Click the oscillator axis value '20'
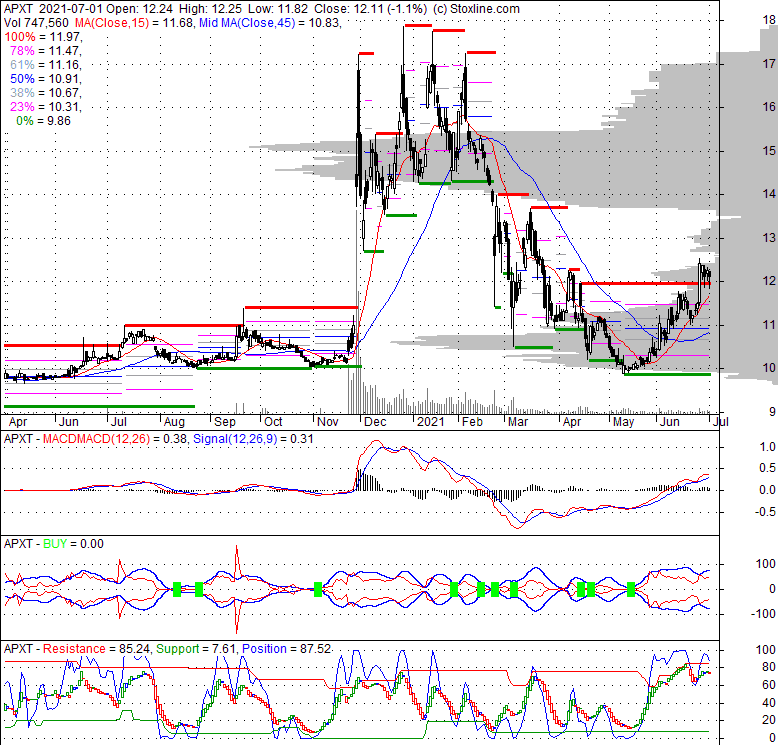This screenshot has width=780, height=745. [x=770, y=721]
